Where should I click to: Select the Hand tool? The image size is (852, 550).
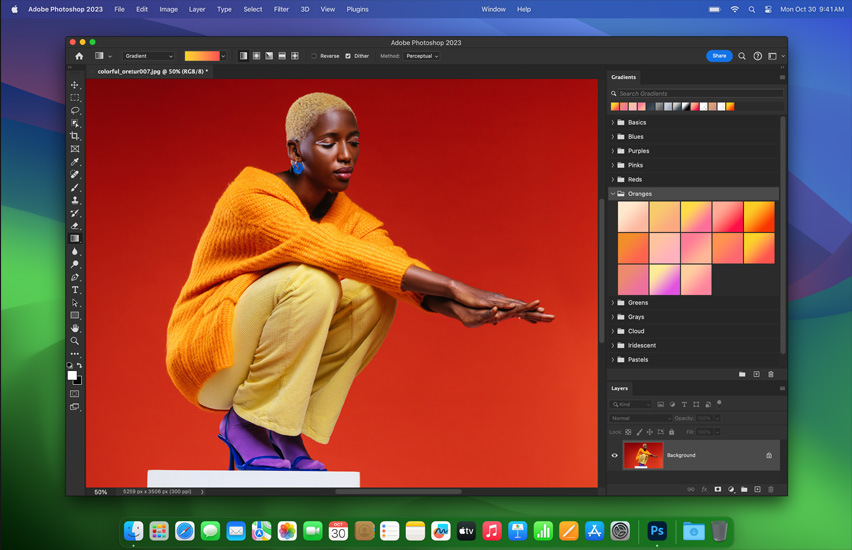coord(75,328)
